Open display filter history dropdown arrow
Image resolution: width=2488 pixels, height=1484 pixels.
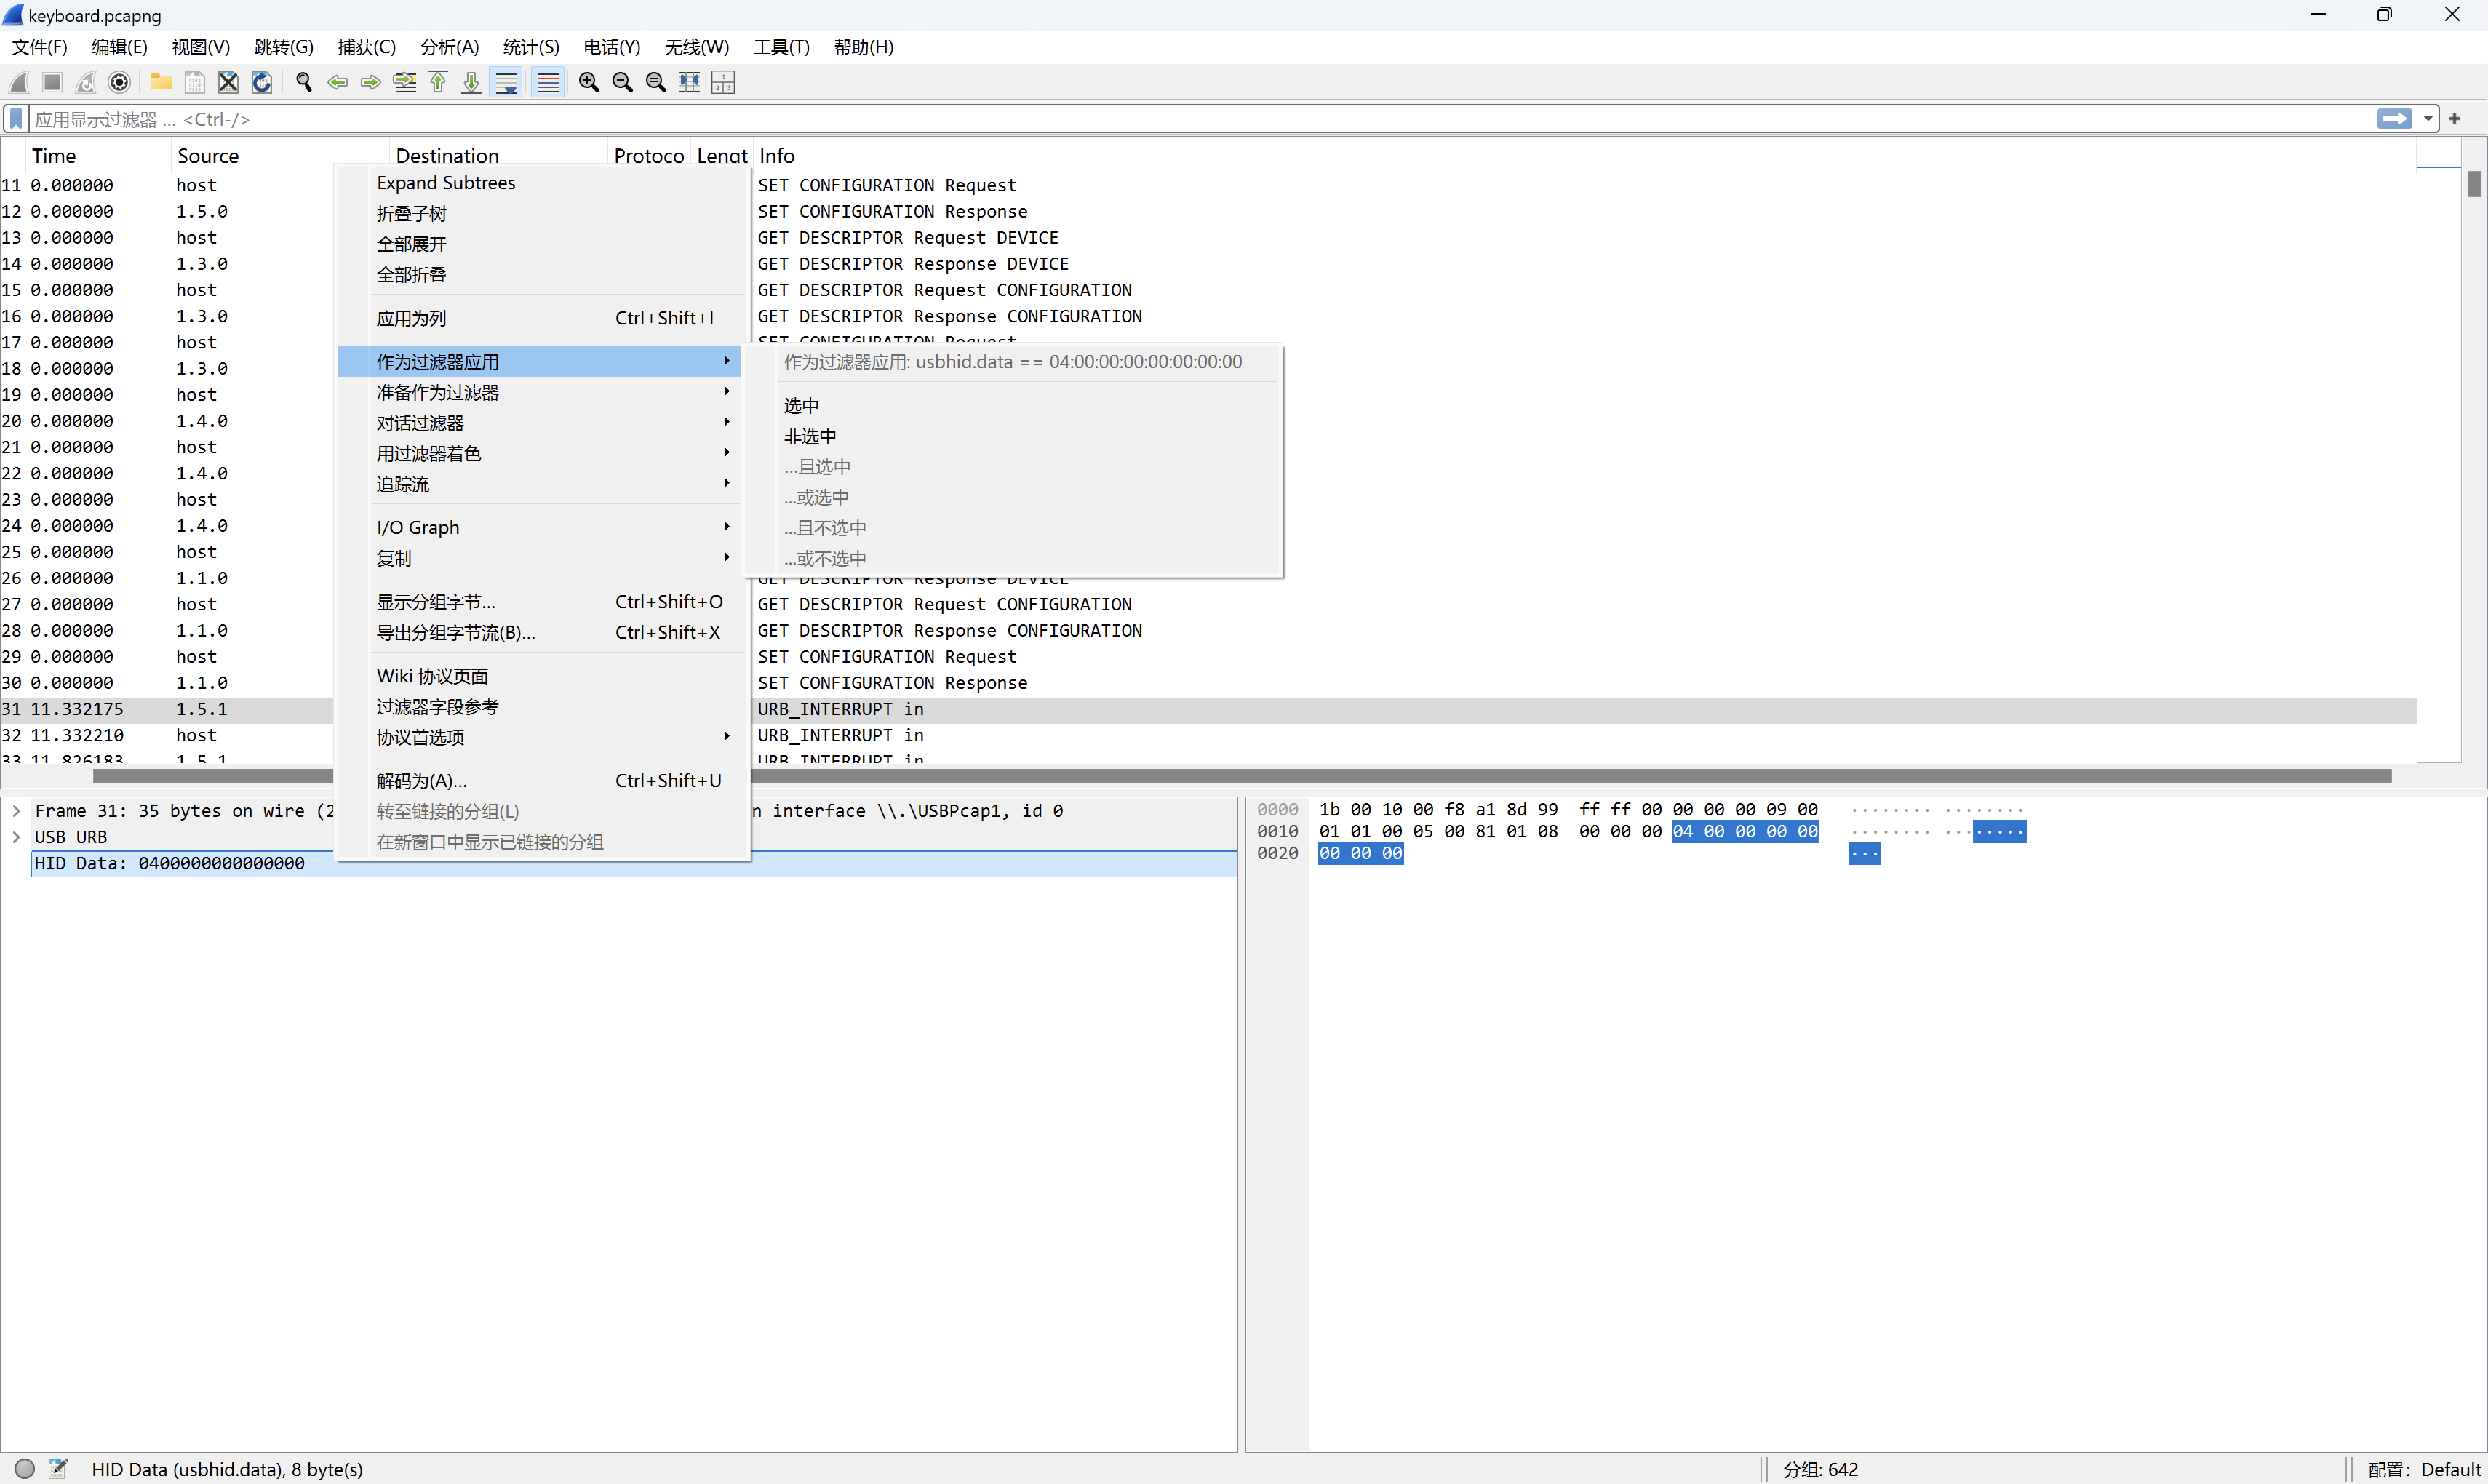tap(2427, 119)
